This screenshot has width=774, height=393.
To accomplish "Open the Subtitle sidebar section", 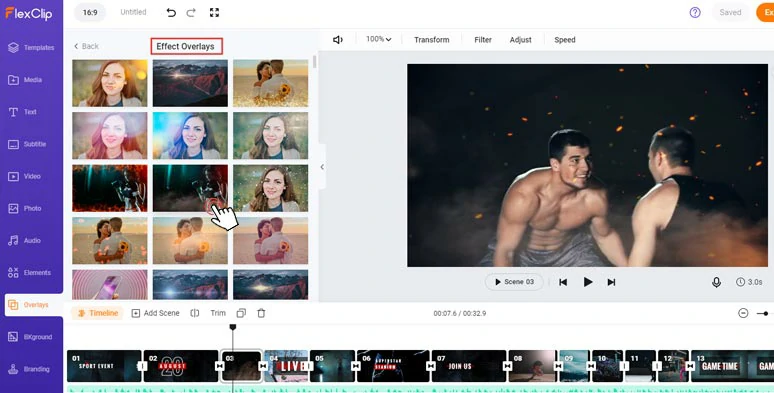I will pyautogui.click(x=27, y=144).
